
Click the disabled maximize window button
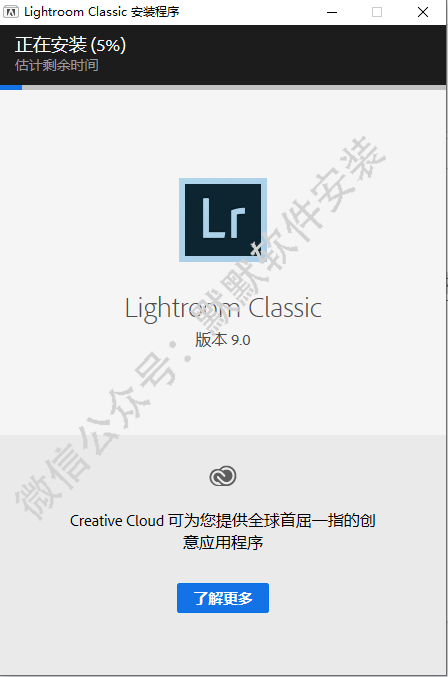377,12
